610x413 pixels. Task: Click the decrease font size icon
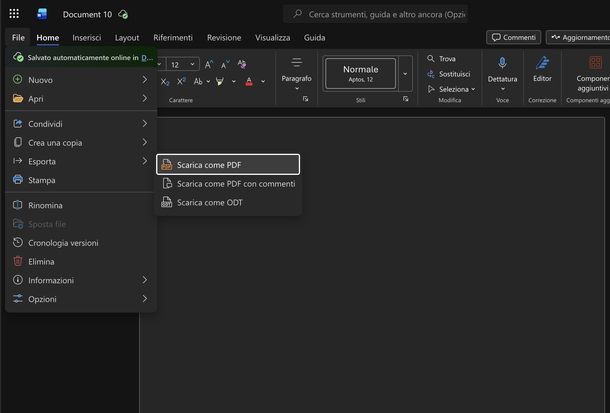[225, 65]
